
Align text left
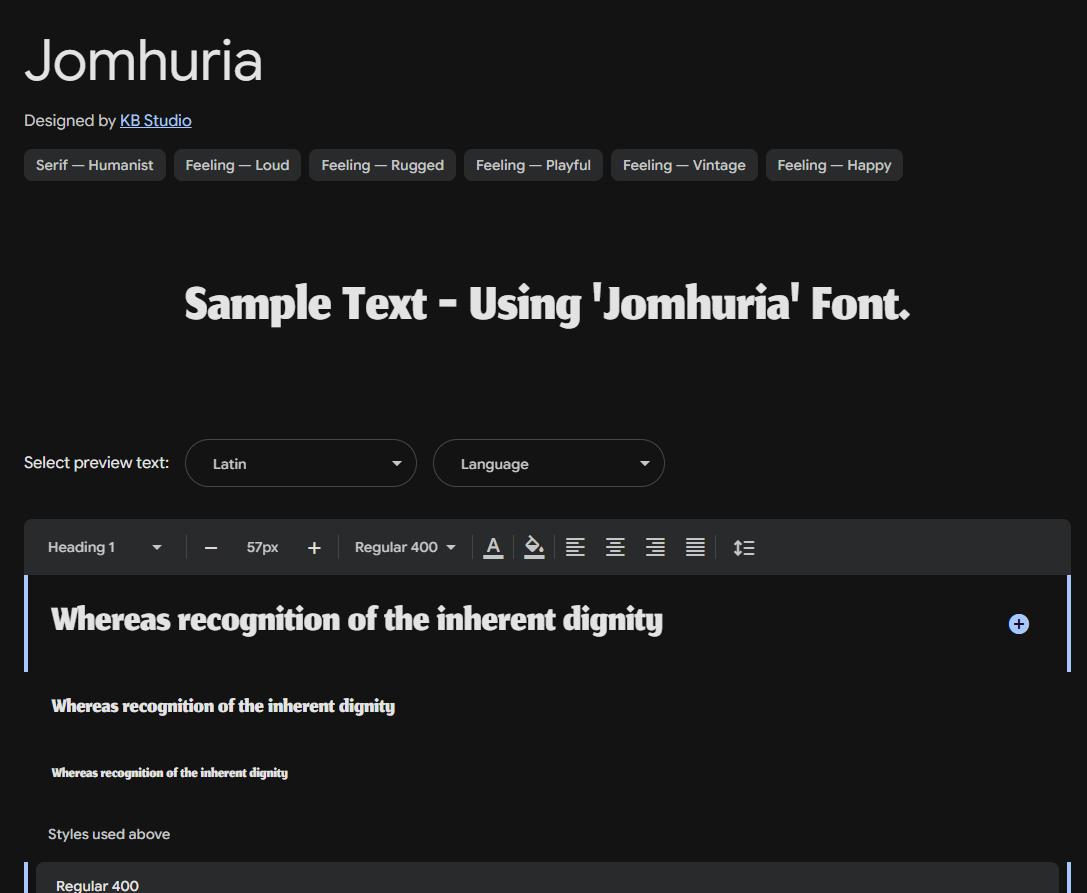575,547
